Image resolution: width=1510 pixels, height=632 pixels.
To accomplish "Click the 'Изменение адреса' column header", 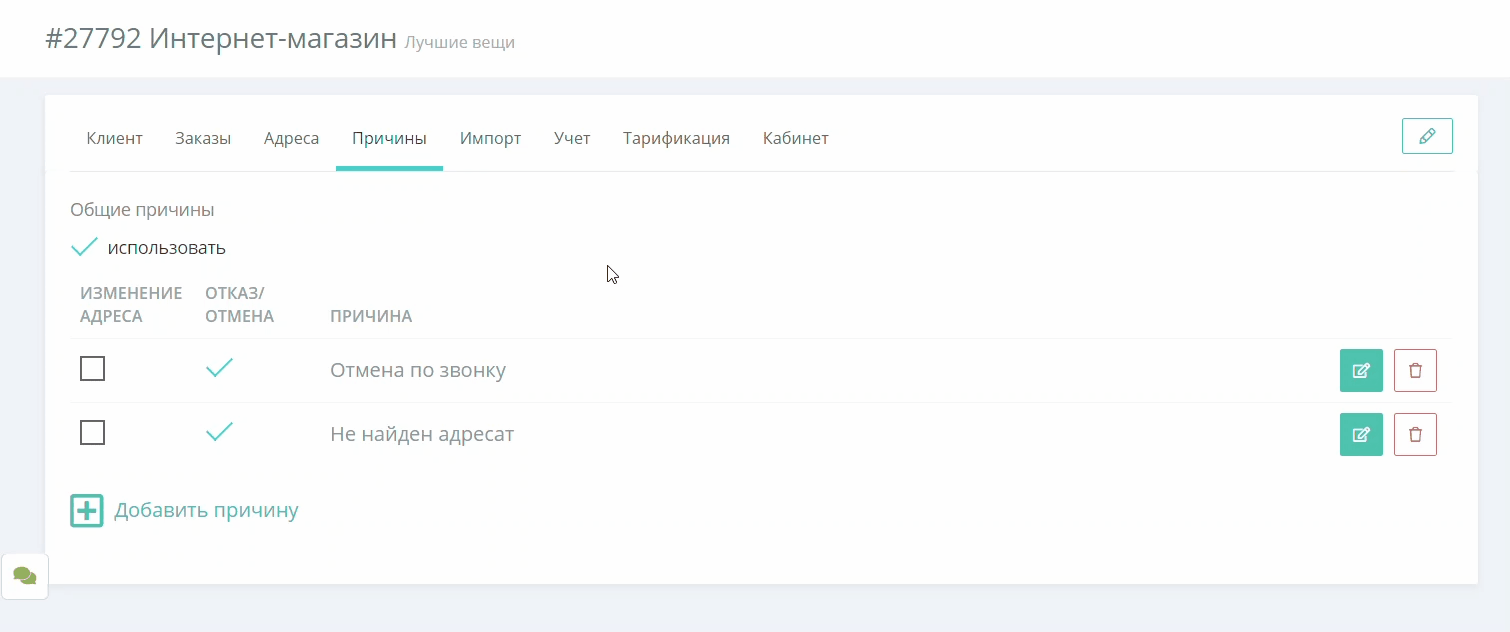I will (131, 304).
